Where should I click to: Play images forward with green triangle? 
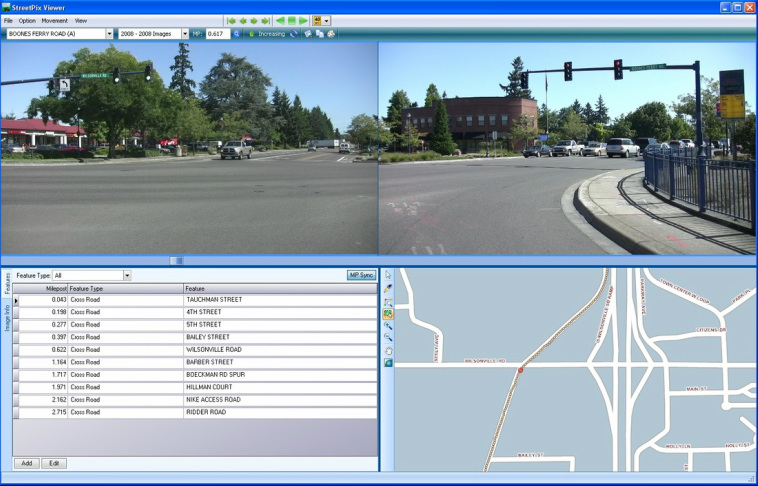[303, 21]
